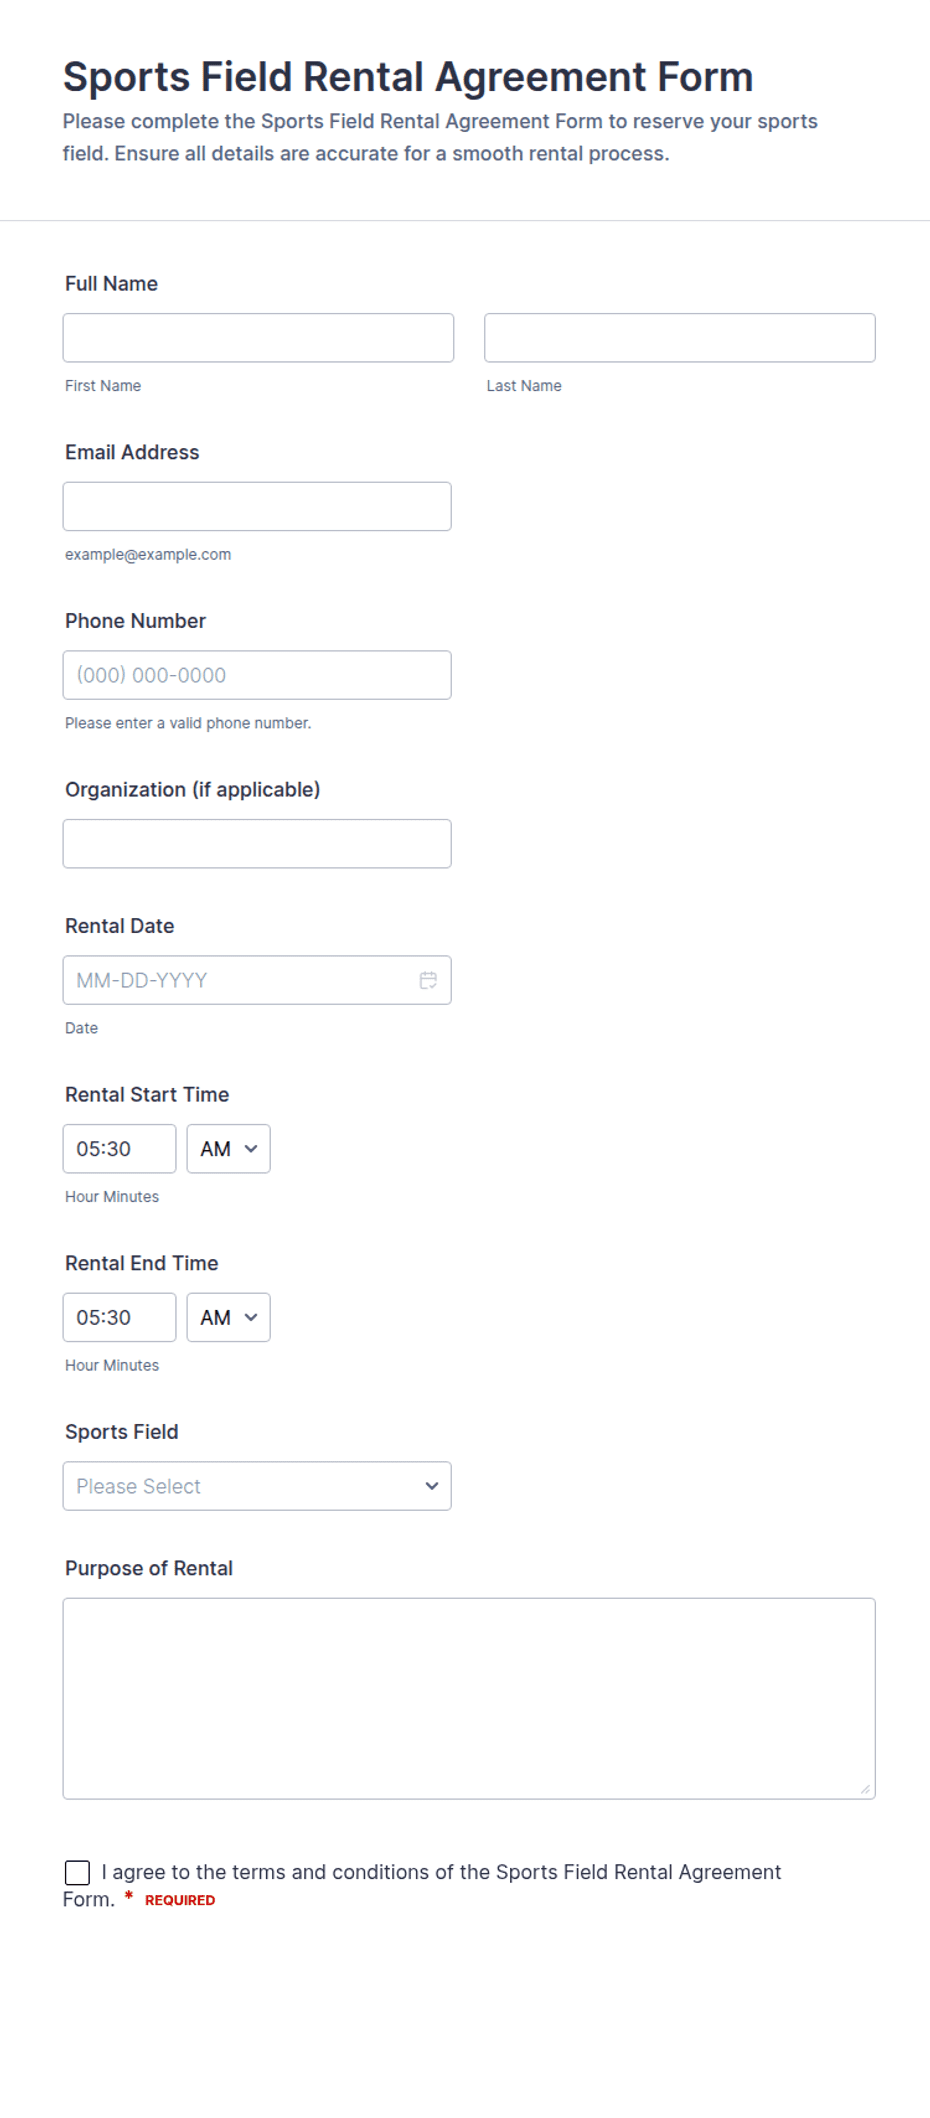Expand the Rental Start Time AM/PM selector

[228, 1149]
